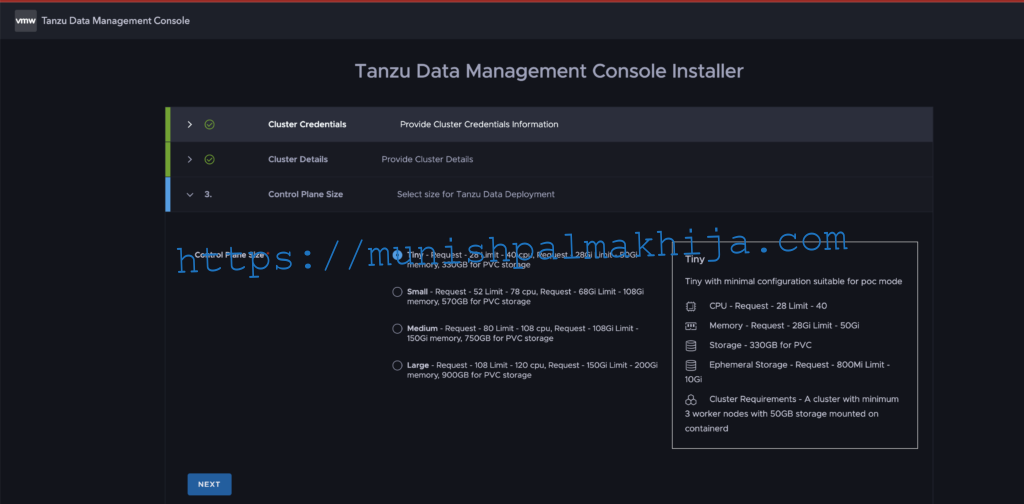
Task: Collapse the Control Plane Size step chevron
Action: pos(189,195)
